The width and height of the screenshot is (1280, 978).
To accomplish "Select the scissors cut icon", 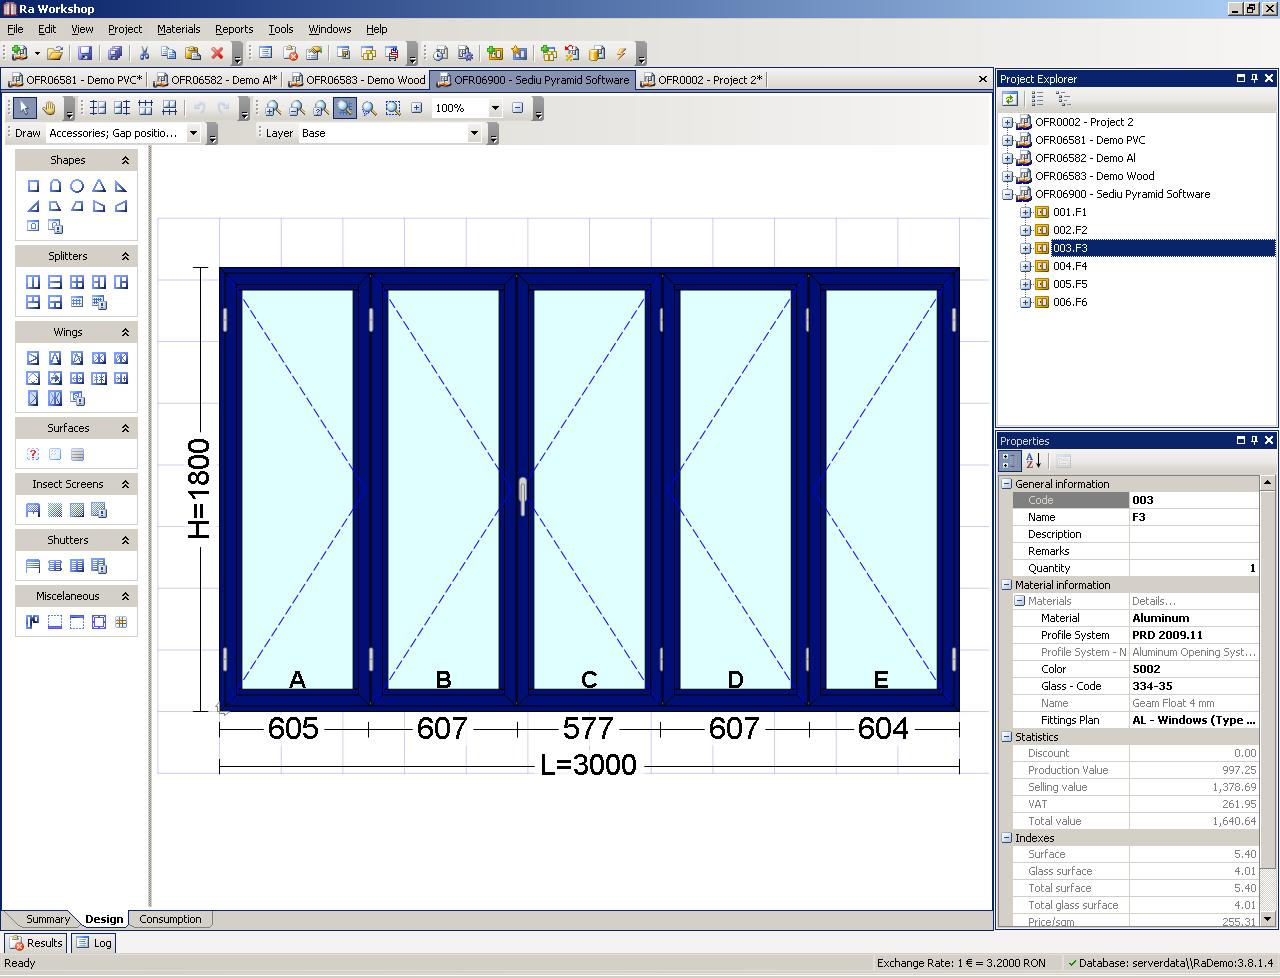I will tap(144, 53).
